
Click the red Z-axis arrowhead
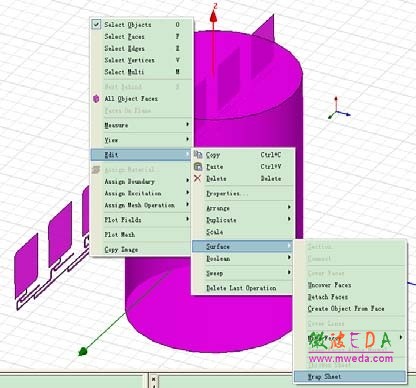[214, 15]
